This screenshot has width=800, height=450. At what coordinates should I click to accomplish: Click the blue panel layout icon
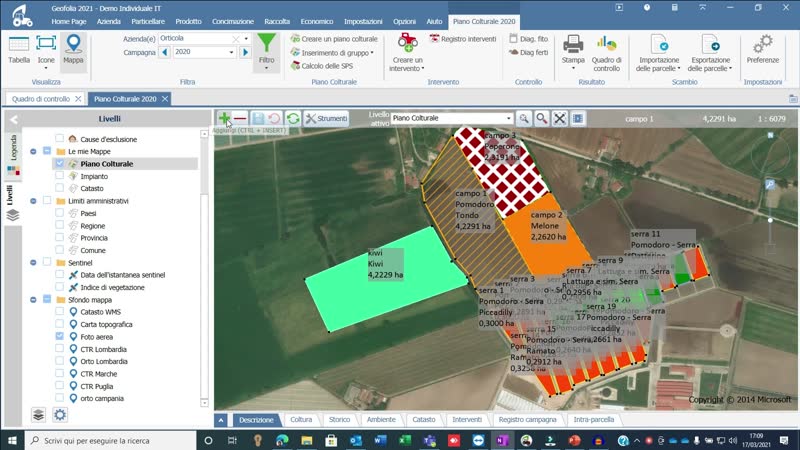click(x=578, y=118)
